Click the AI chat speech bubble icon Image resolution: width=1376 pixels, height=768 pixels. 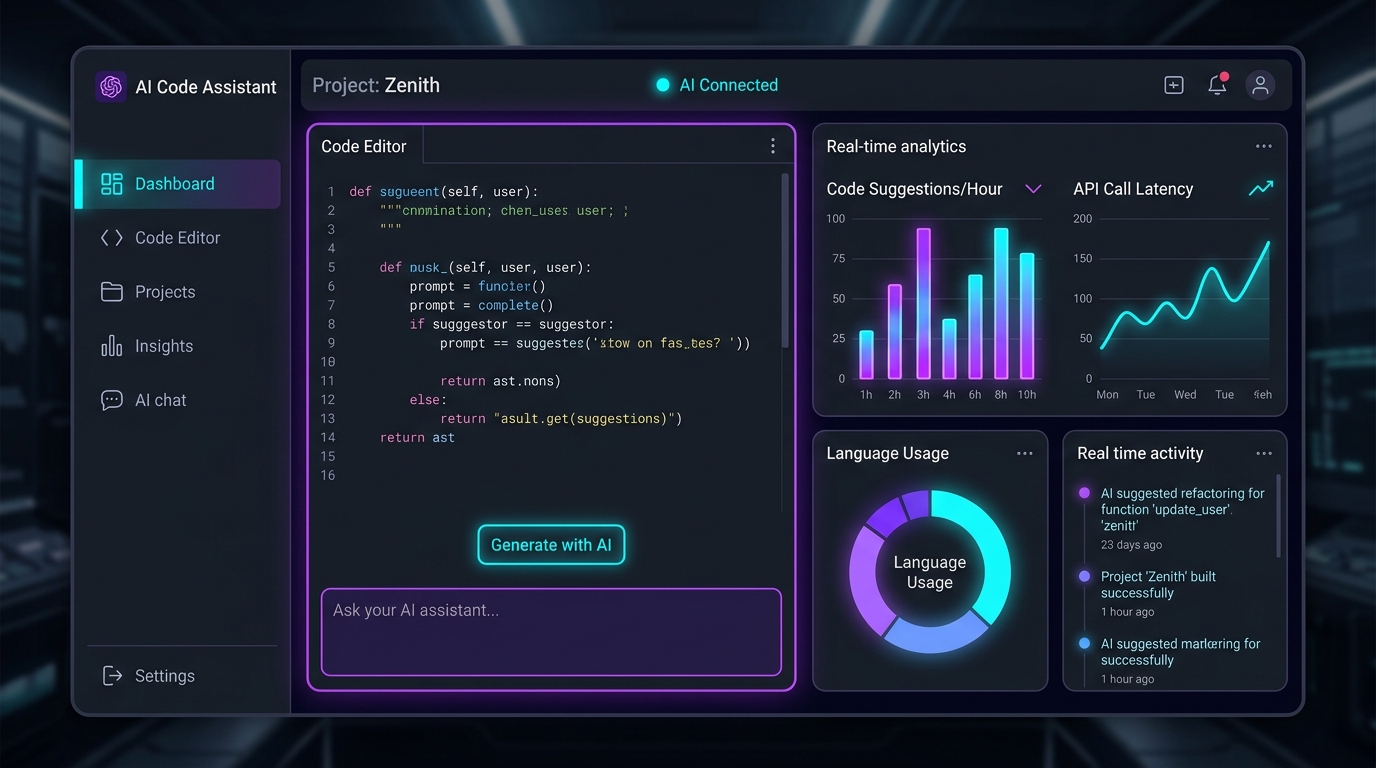[112, 400]
